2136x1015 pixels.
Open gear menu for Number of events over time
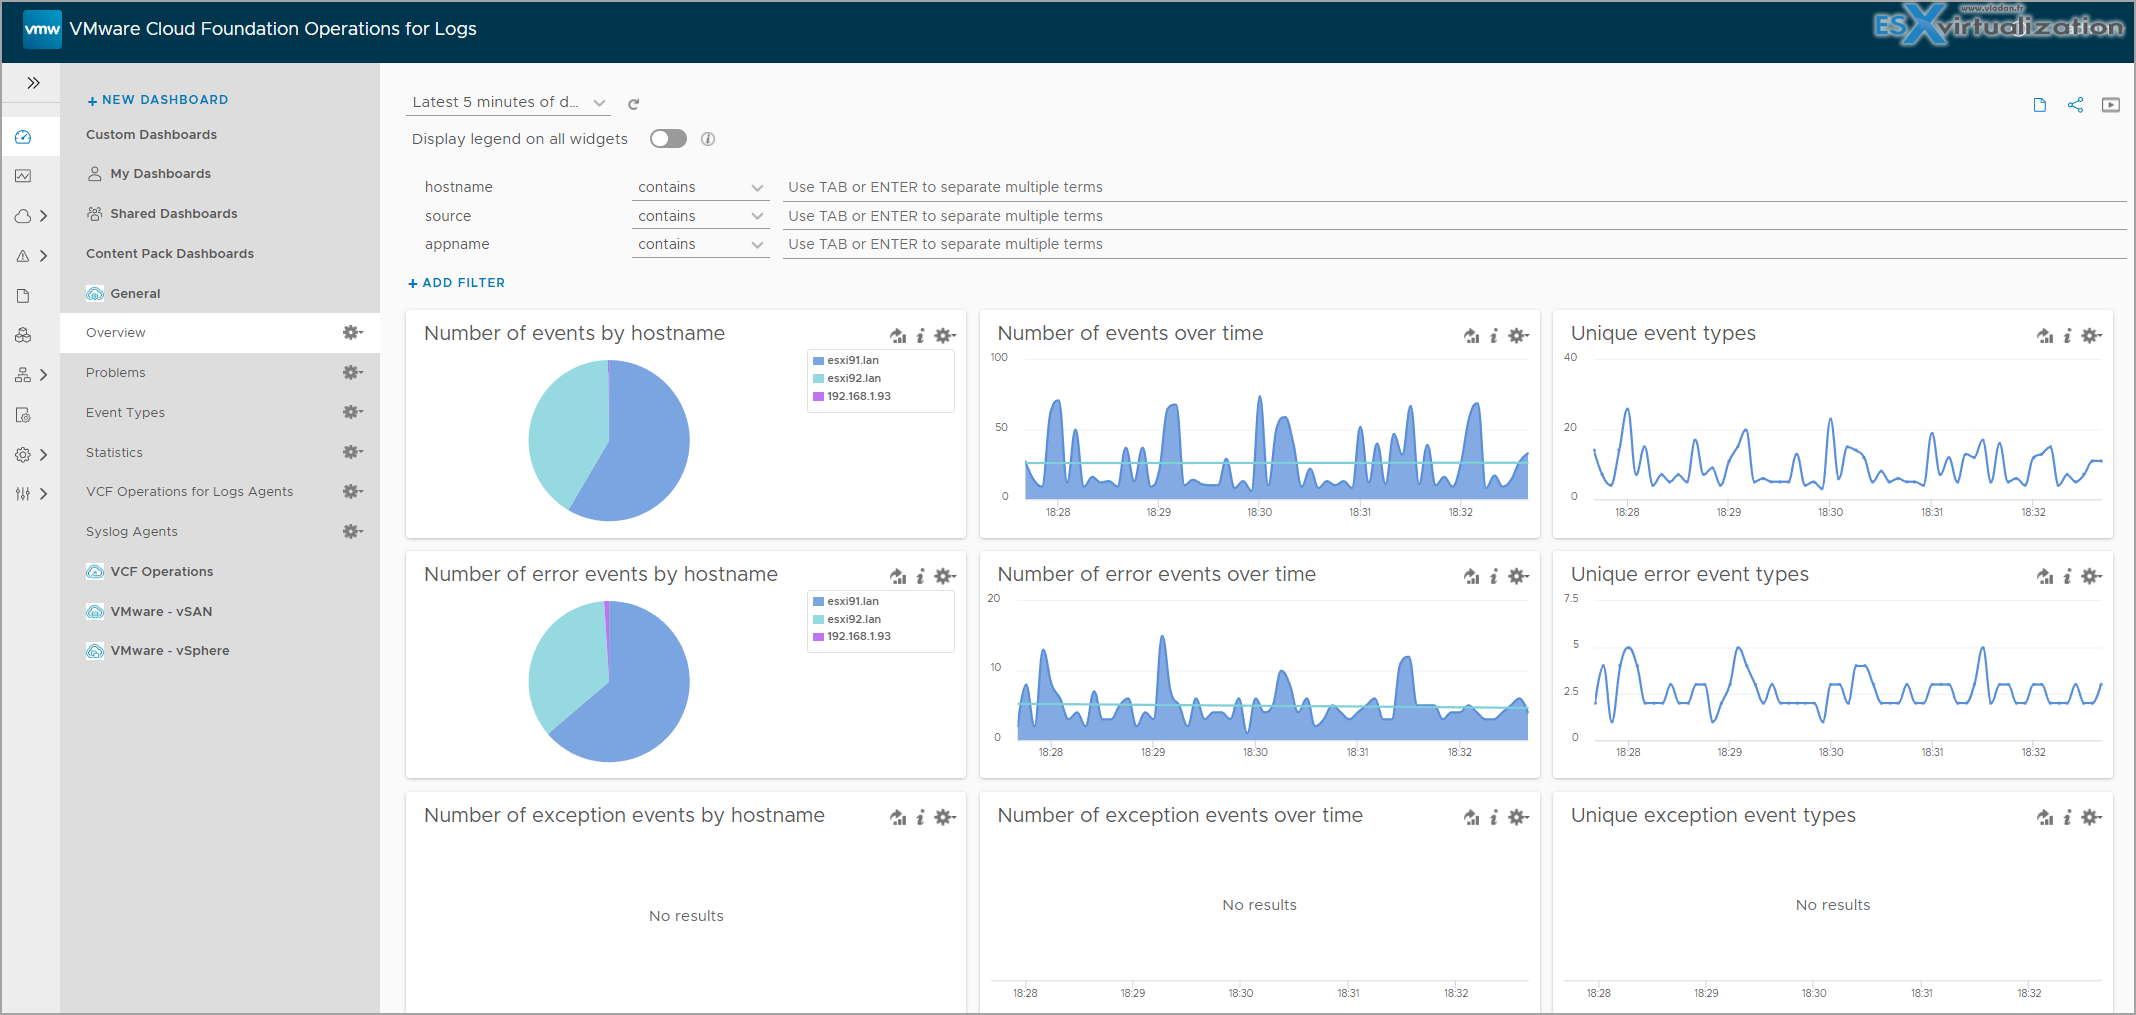point(1519,336)
